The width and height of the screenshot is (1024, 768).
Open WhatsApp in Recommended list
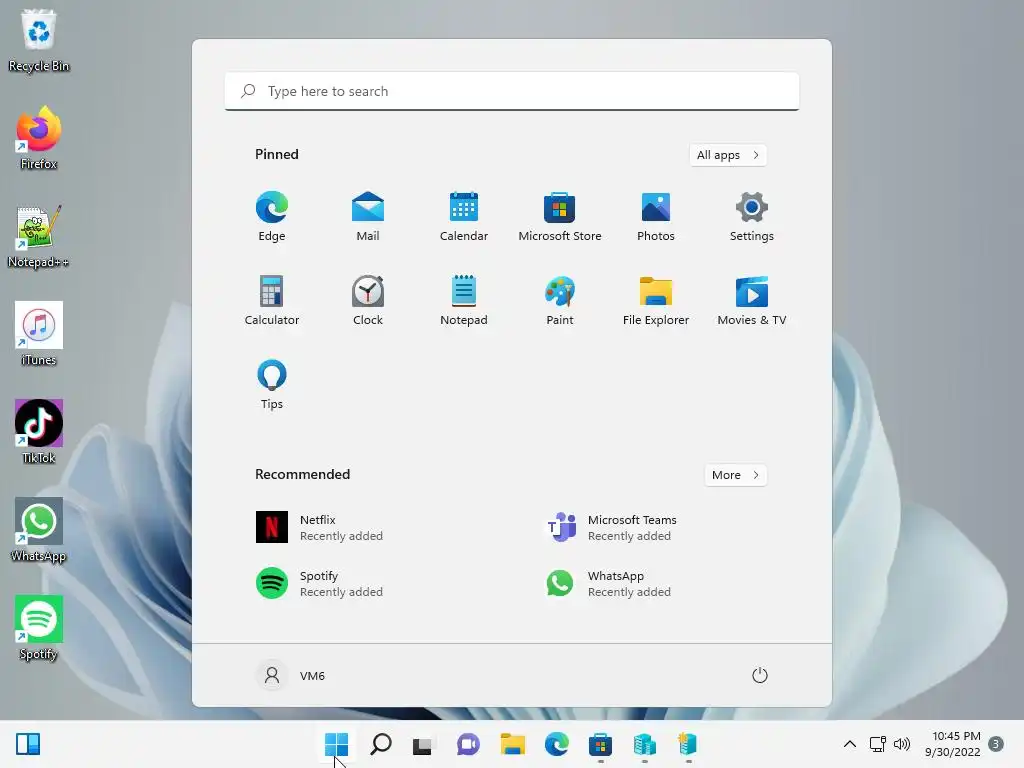pyautogui.click(x=611, y=583)
